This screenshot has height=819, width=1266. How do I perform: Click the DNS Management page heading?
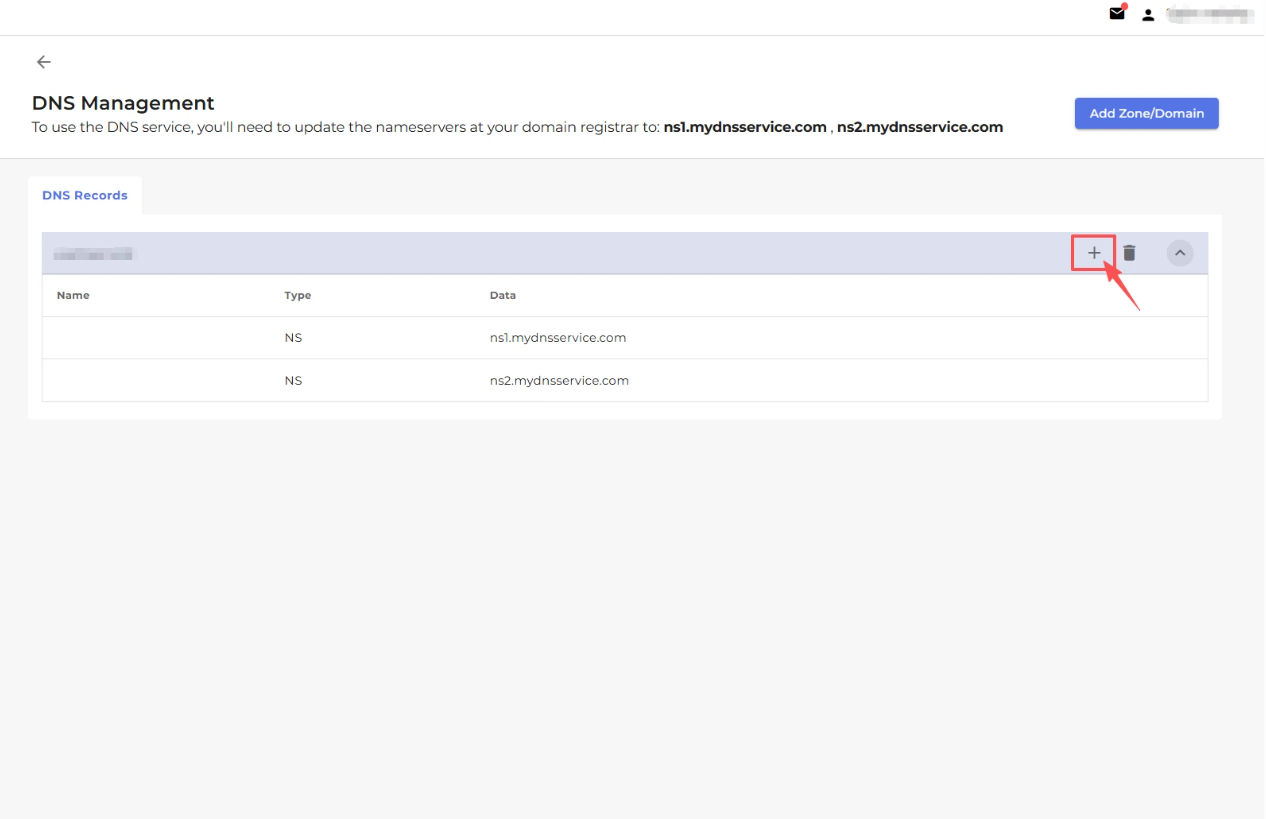coord(123,103)
